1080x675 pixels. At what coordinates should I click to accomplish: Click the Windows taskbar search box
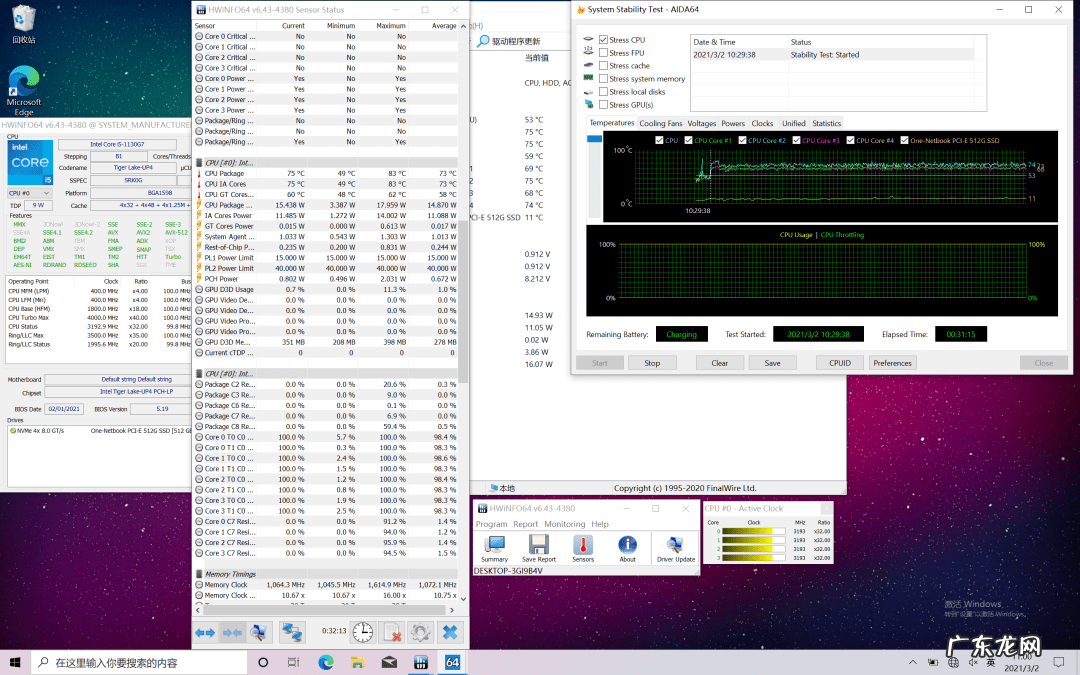pyautogui.click(x=140, y=662)
